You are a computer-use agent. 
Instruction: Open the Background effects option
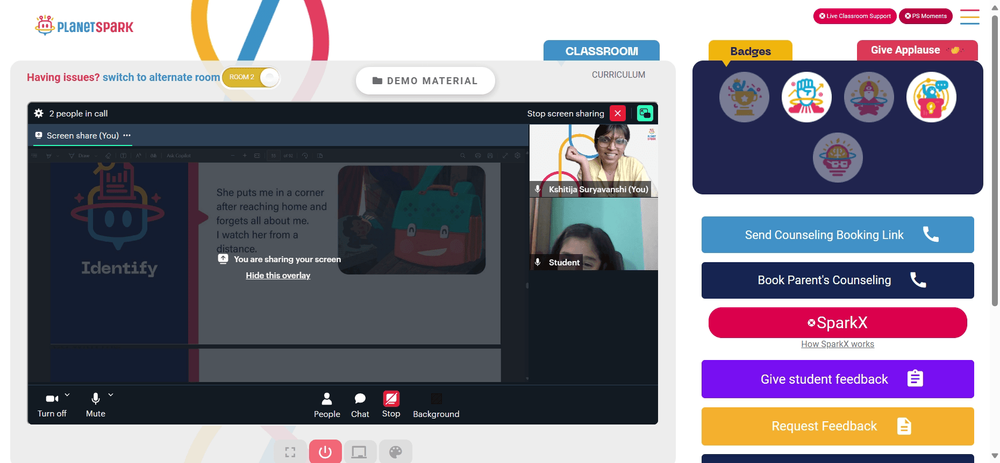pyautogui.click(x=436, y=405)
